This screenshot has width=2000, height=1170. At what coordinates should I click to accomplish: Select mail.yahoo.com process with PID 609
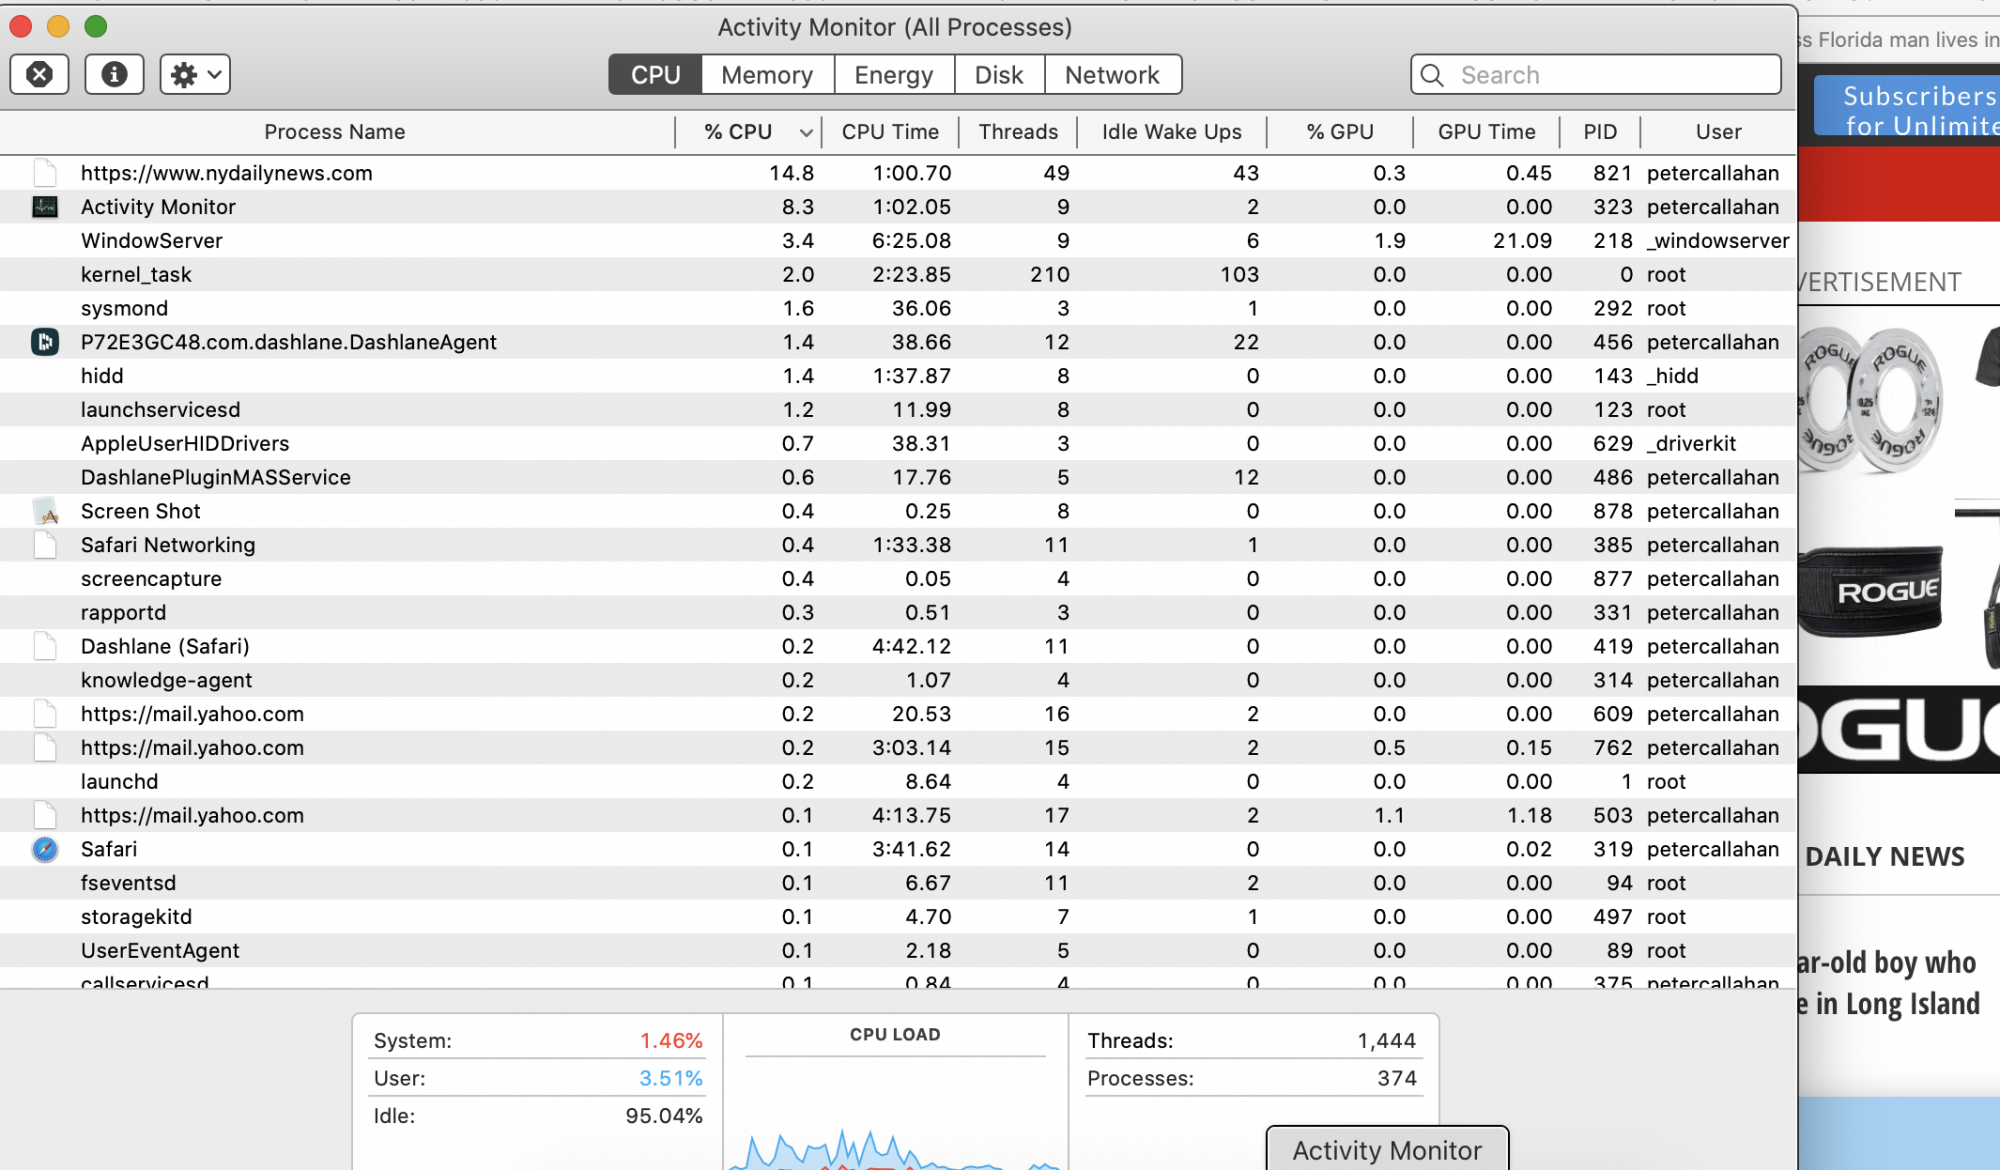coord(898,714)
